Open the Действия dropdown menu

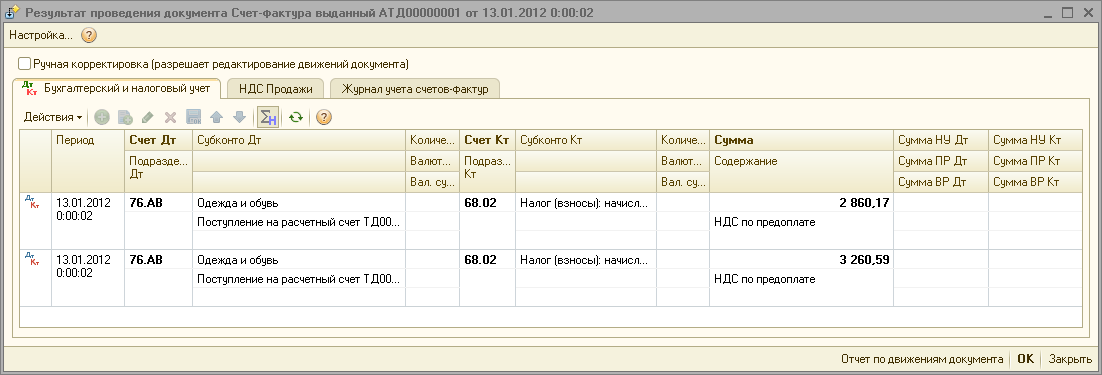[53, 117]
